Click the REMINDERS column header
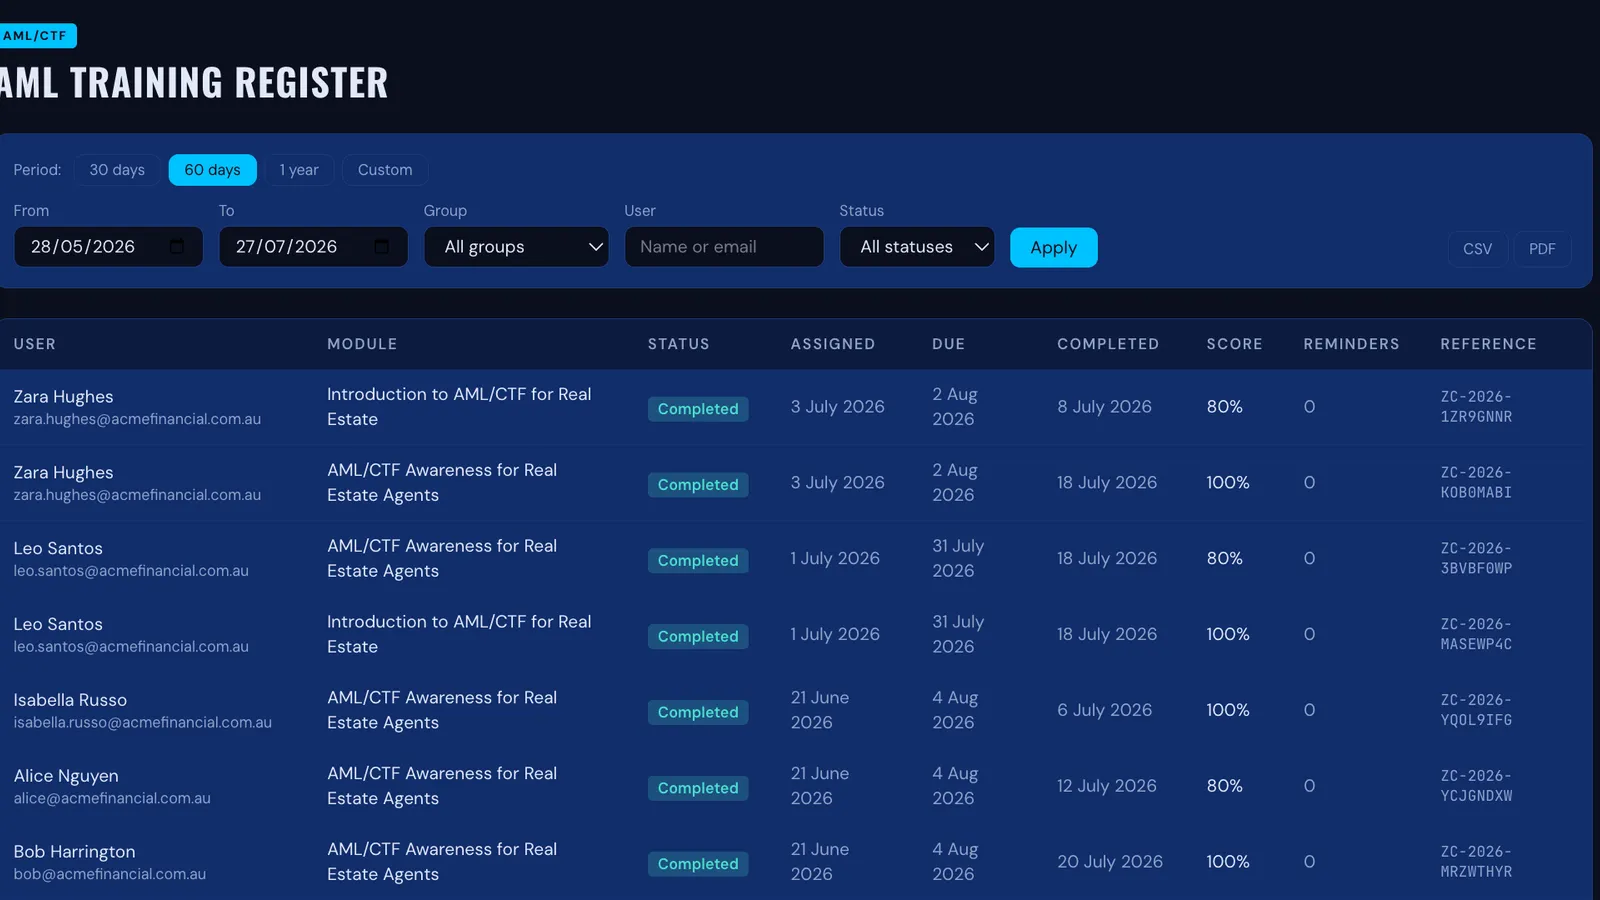 click(1351, 344)
